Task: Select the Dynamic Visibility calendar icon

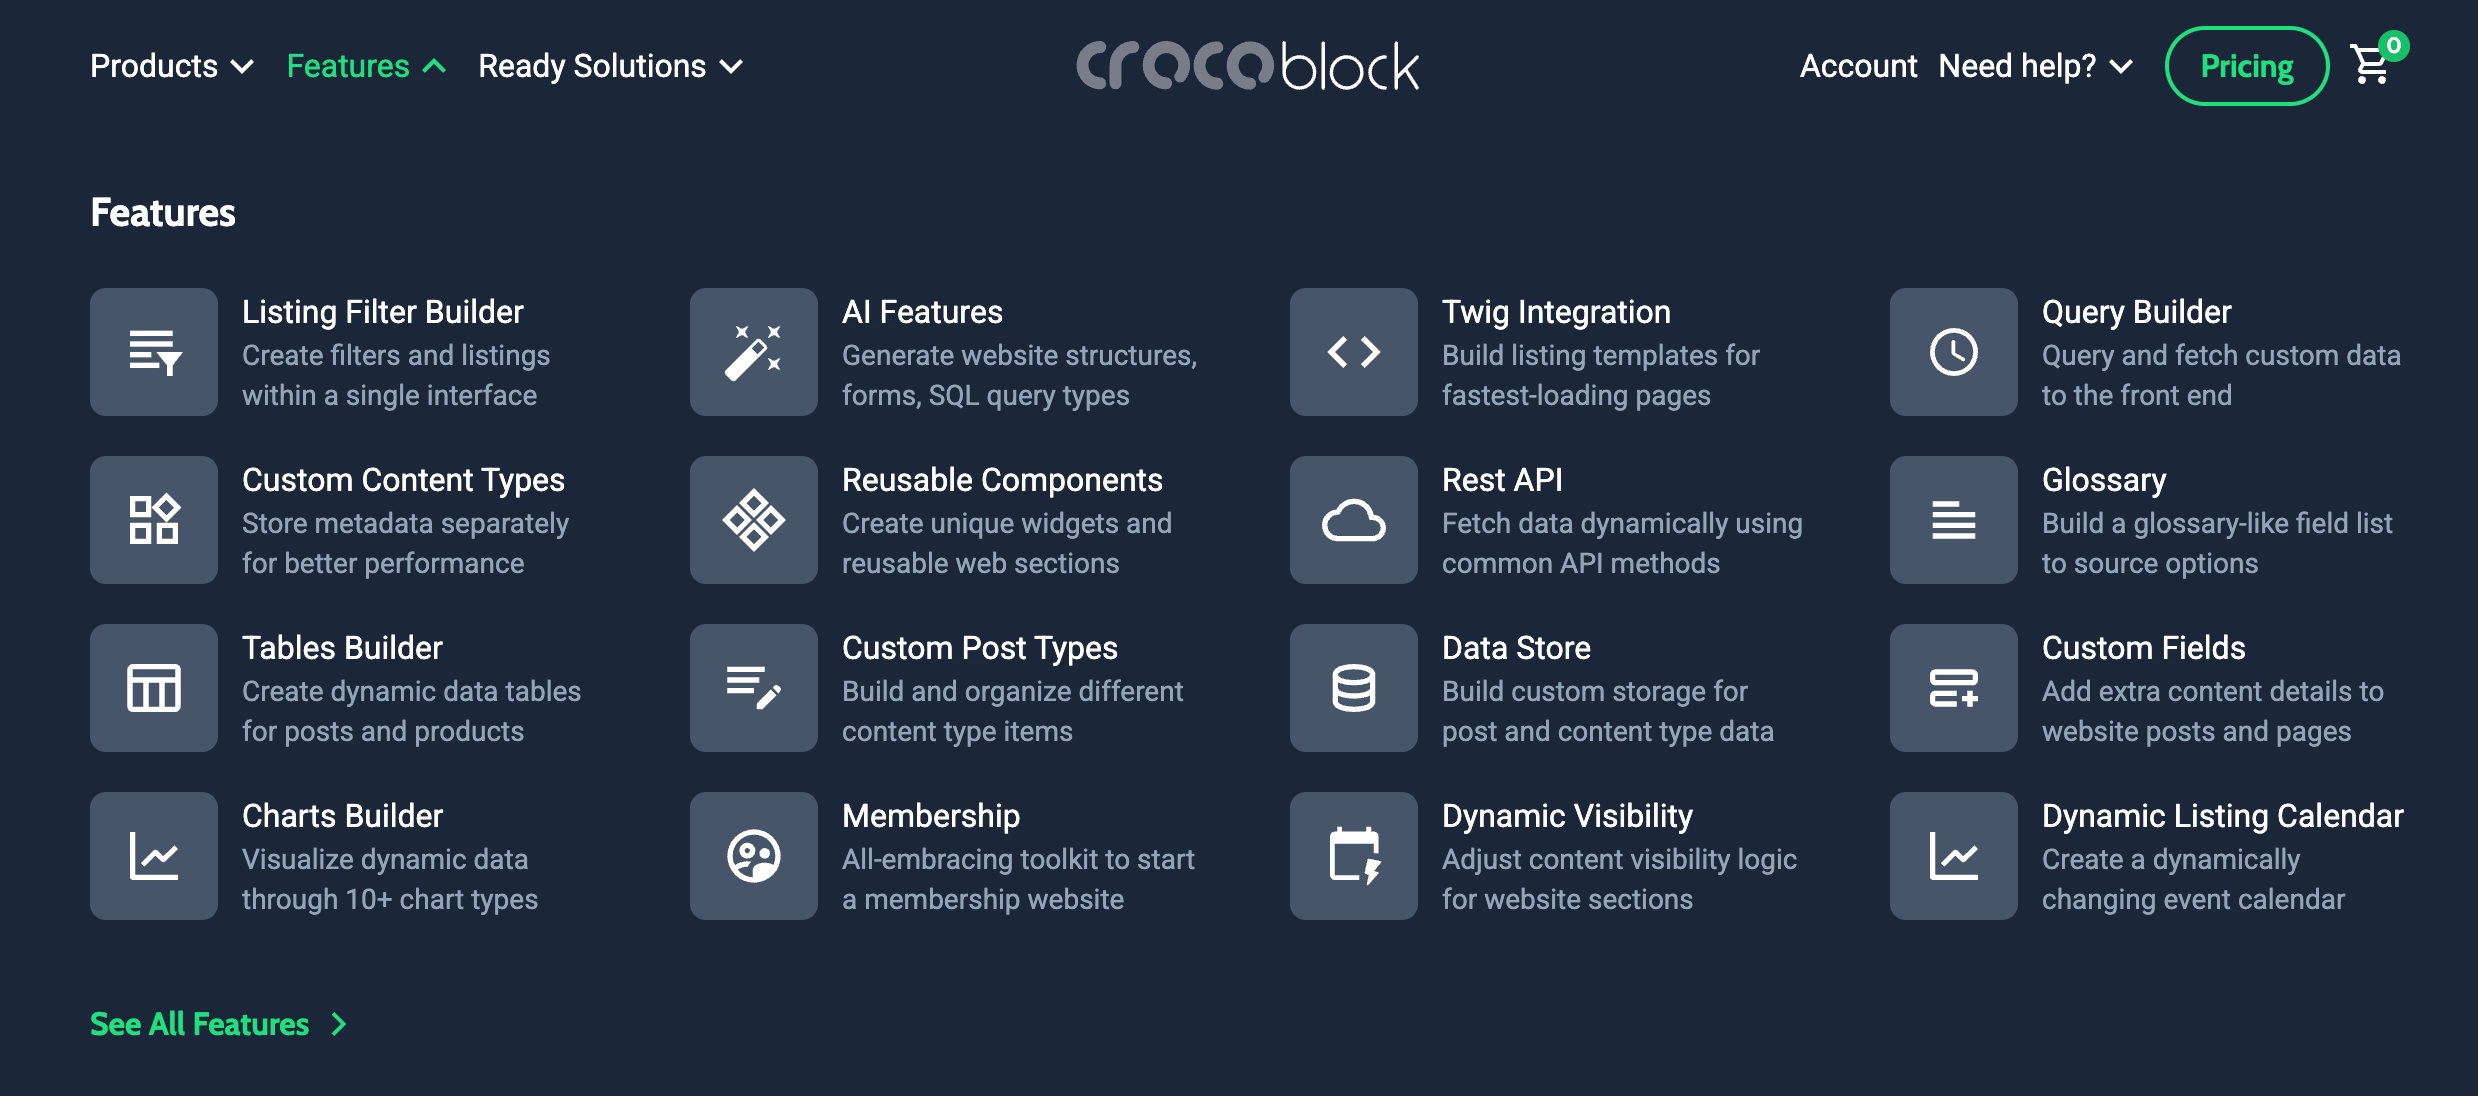Action: click(x=1353, y=855)
